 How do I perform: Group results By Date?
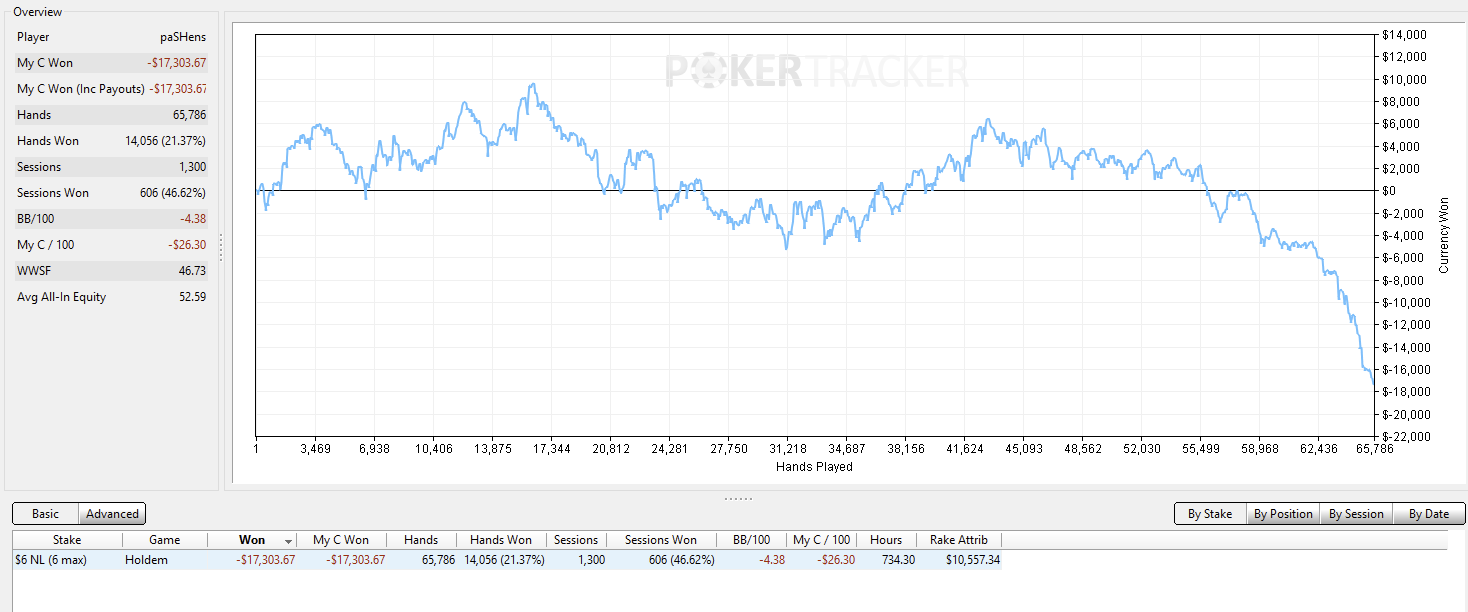(1429, 514)
